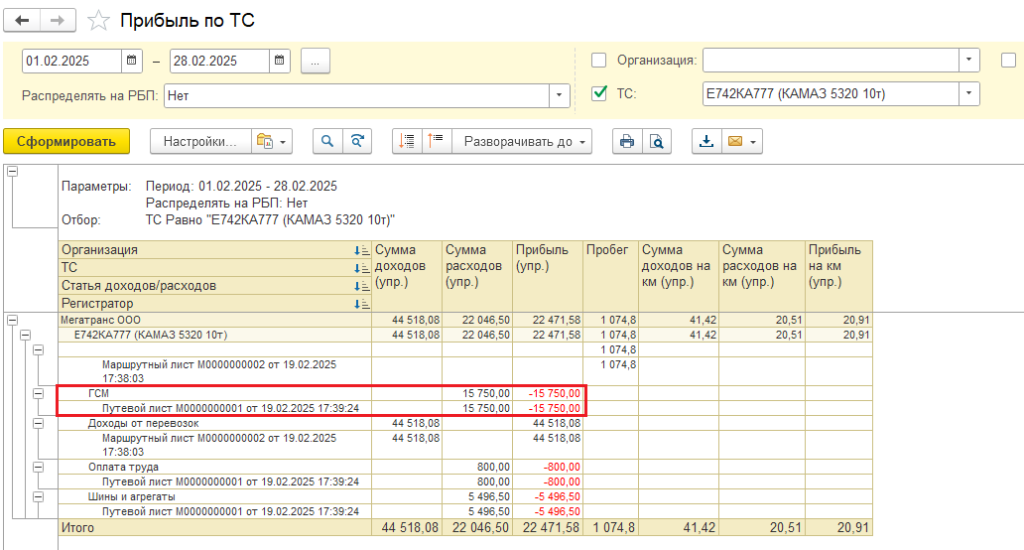Collapse the empty-article group with Пробег 1 074,8
This screenshot has height=550, width=1024.
tap(39, 350)
